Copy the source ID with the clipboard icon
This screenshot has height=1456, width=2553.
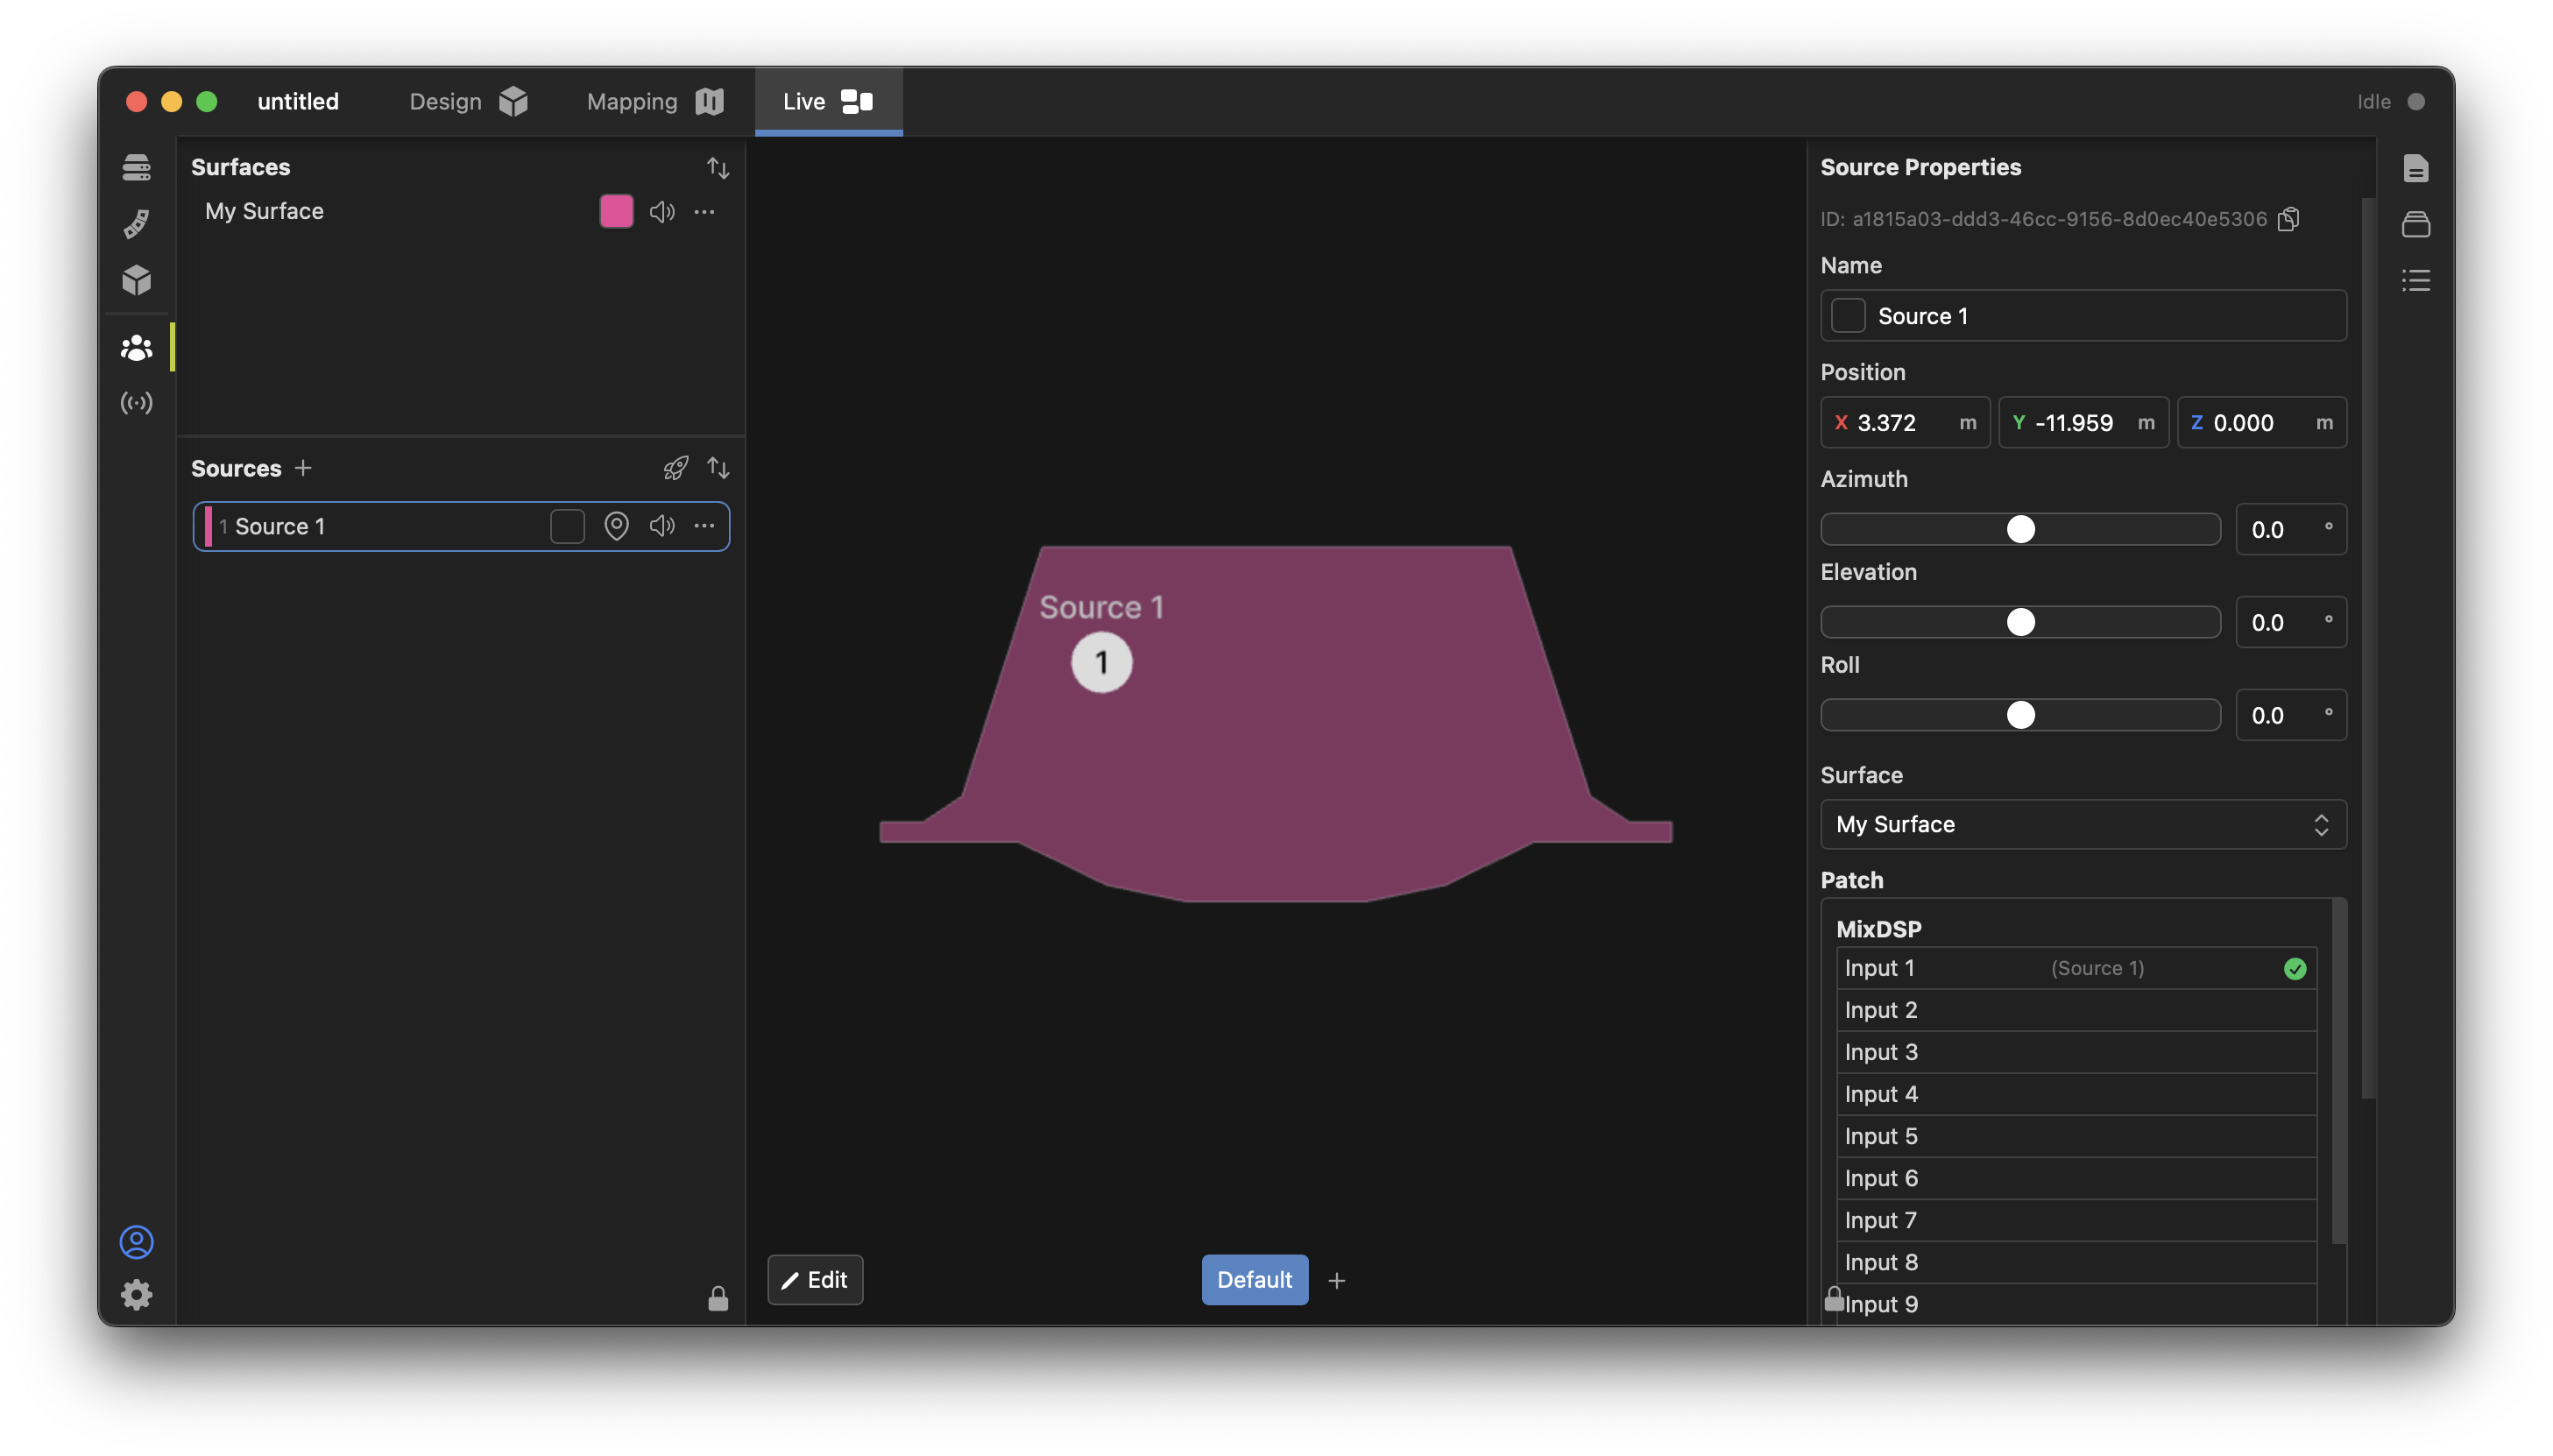2288,219
